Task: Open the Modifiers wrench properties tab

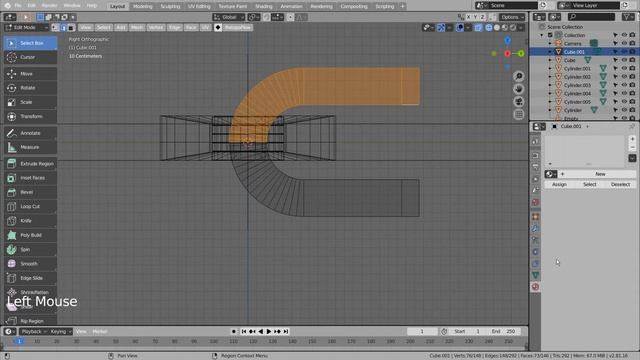Action: [x=535, y=228]
